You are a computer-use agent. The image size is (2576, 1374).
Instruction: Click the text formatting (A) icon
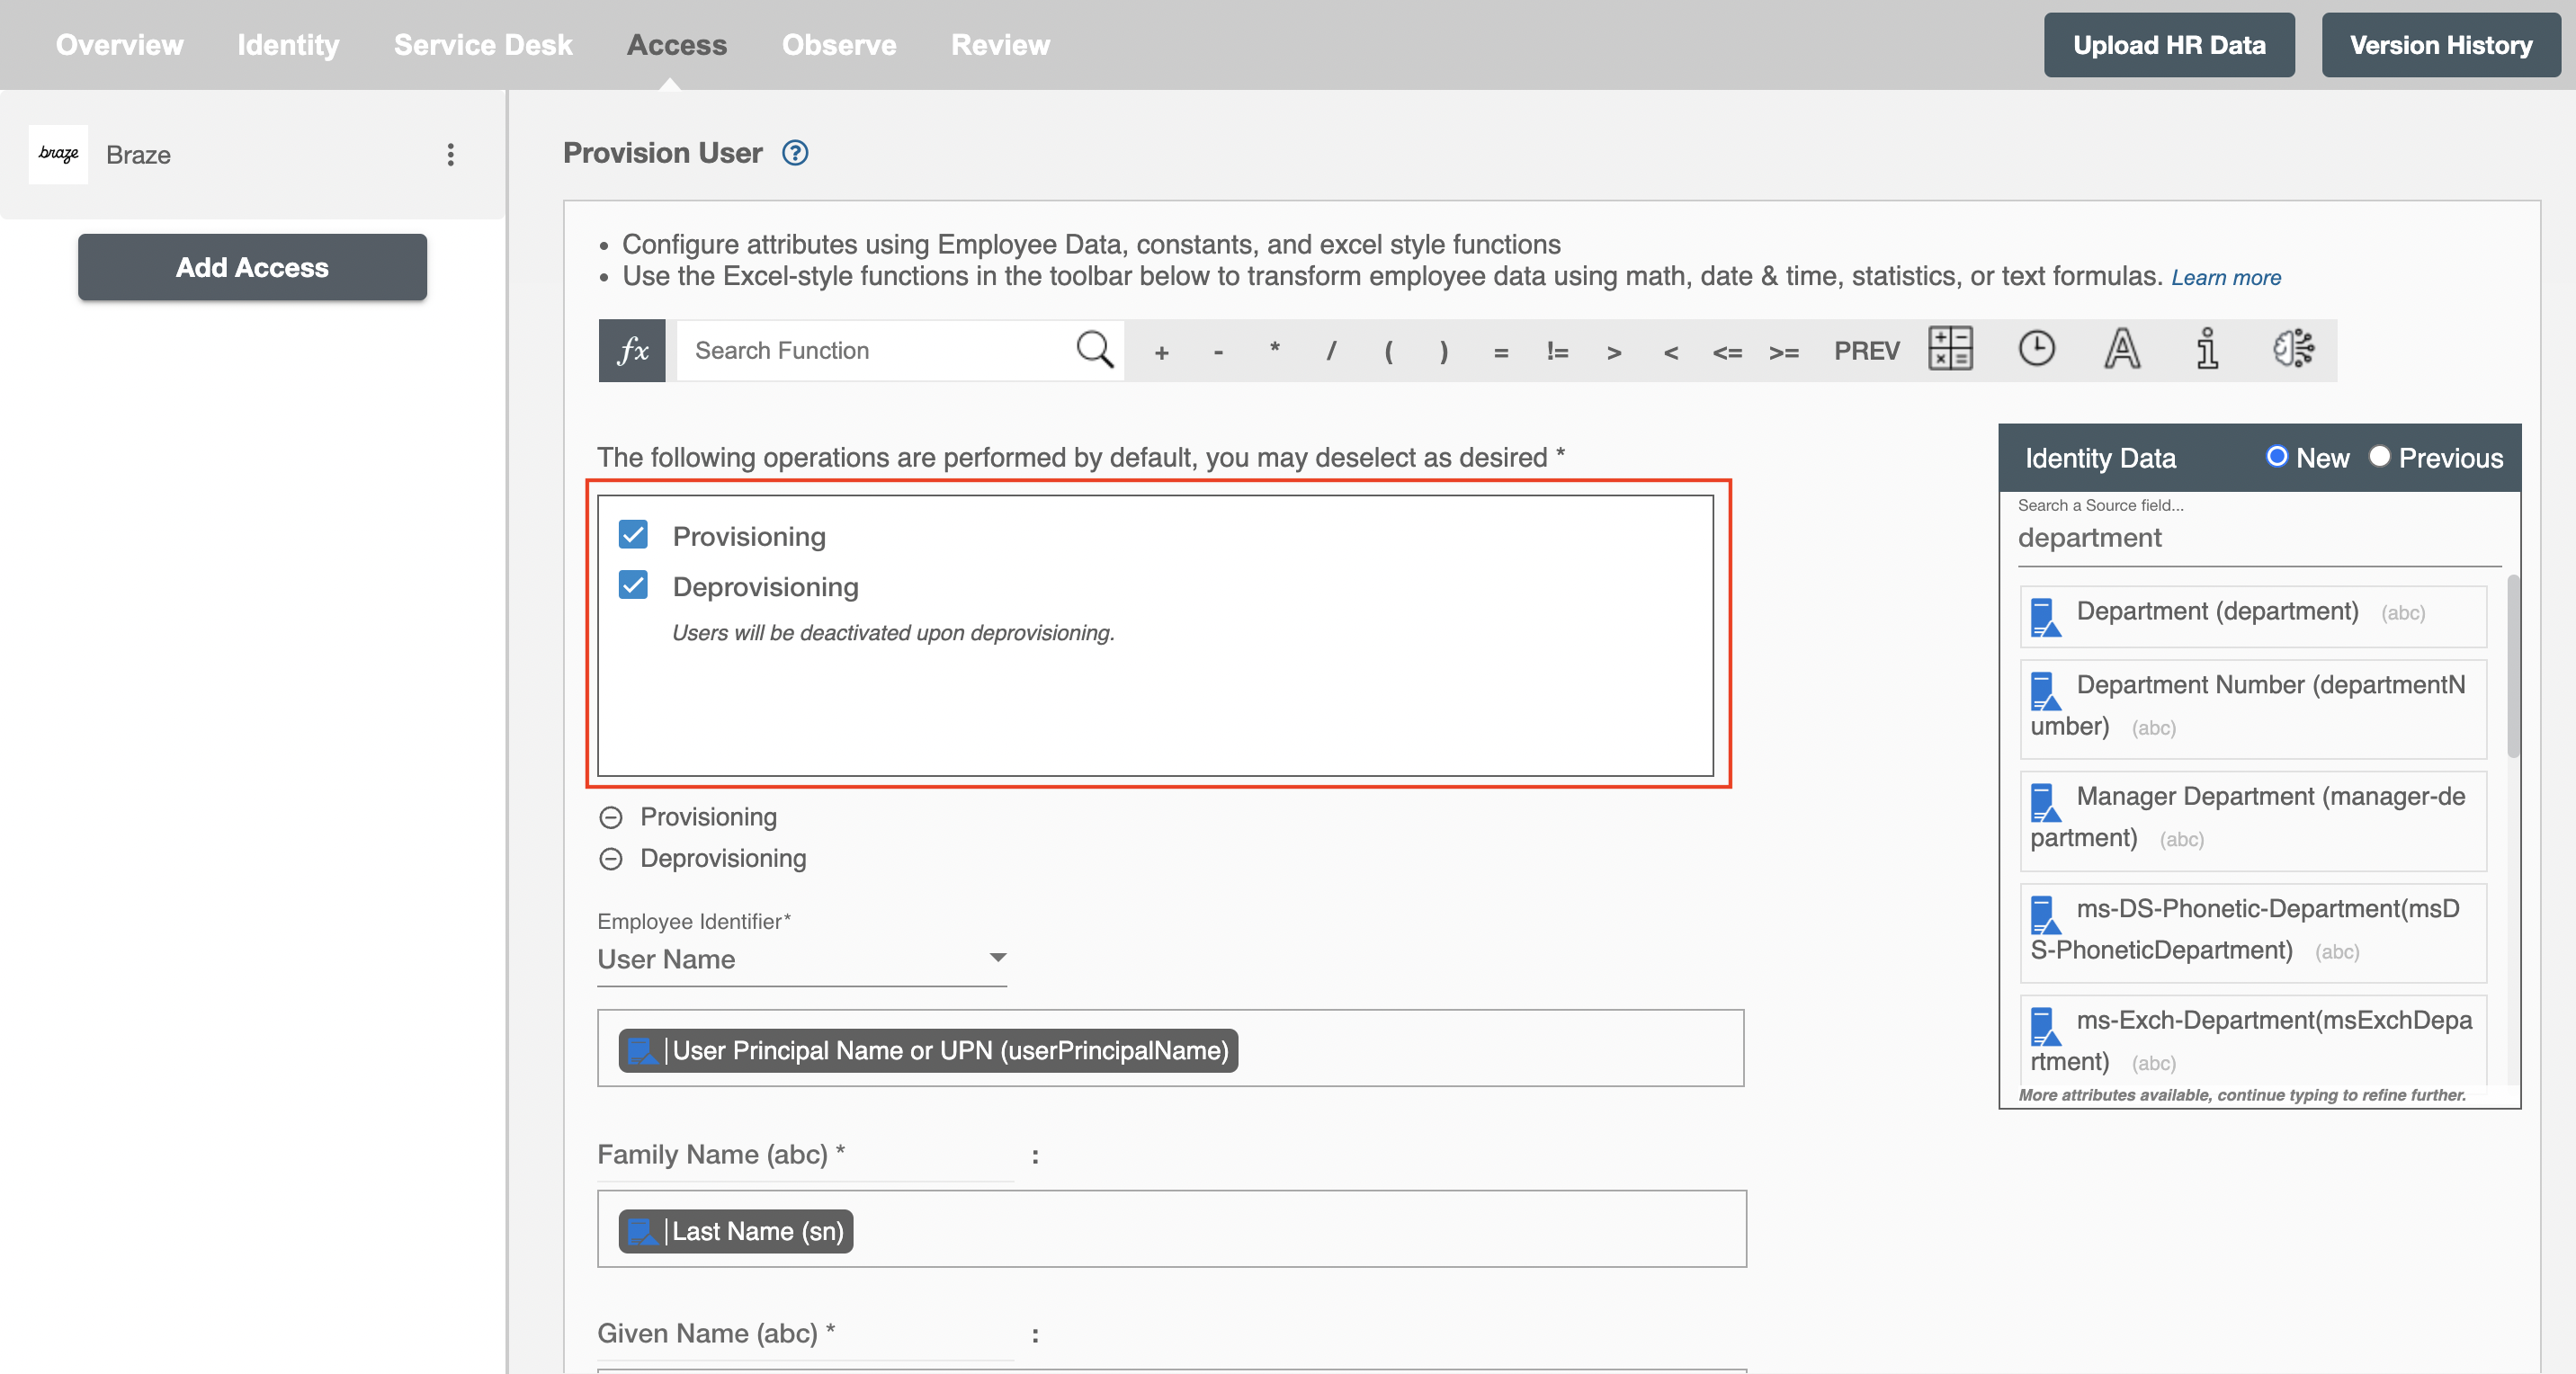(2123, 351)
